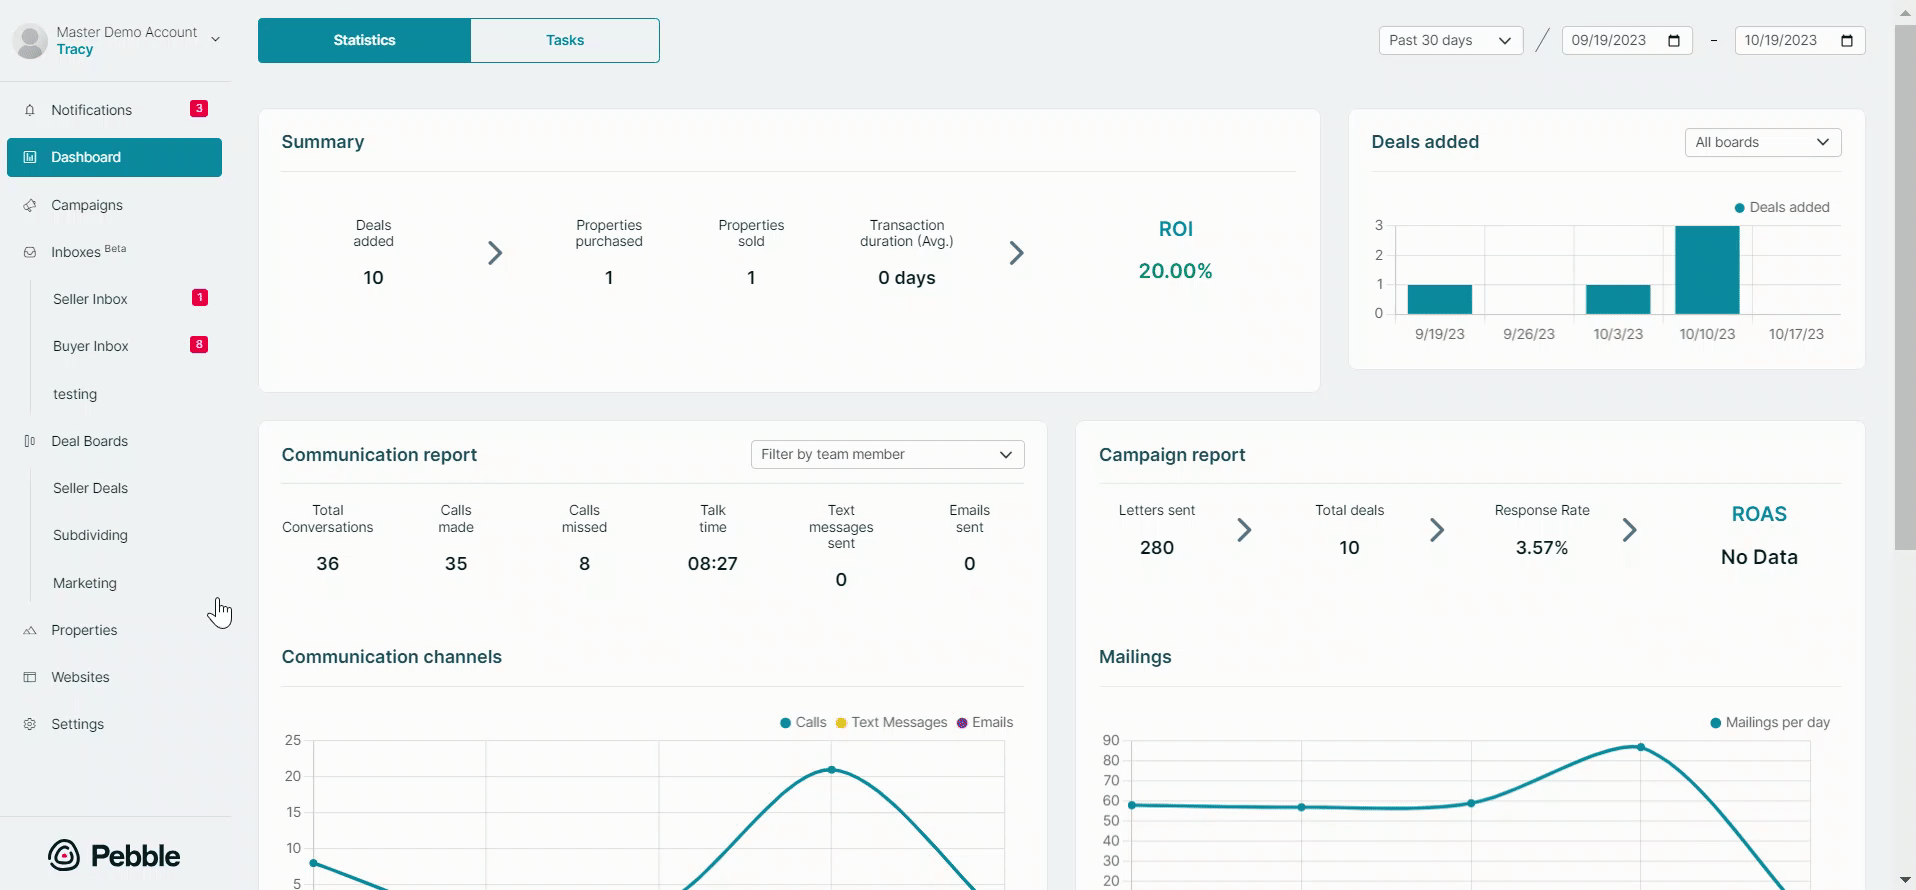Click the arrow after Response Rate
1916x890 pixels.
pos(1630,530)
